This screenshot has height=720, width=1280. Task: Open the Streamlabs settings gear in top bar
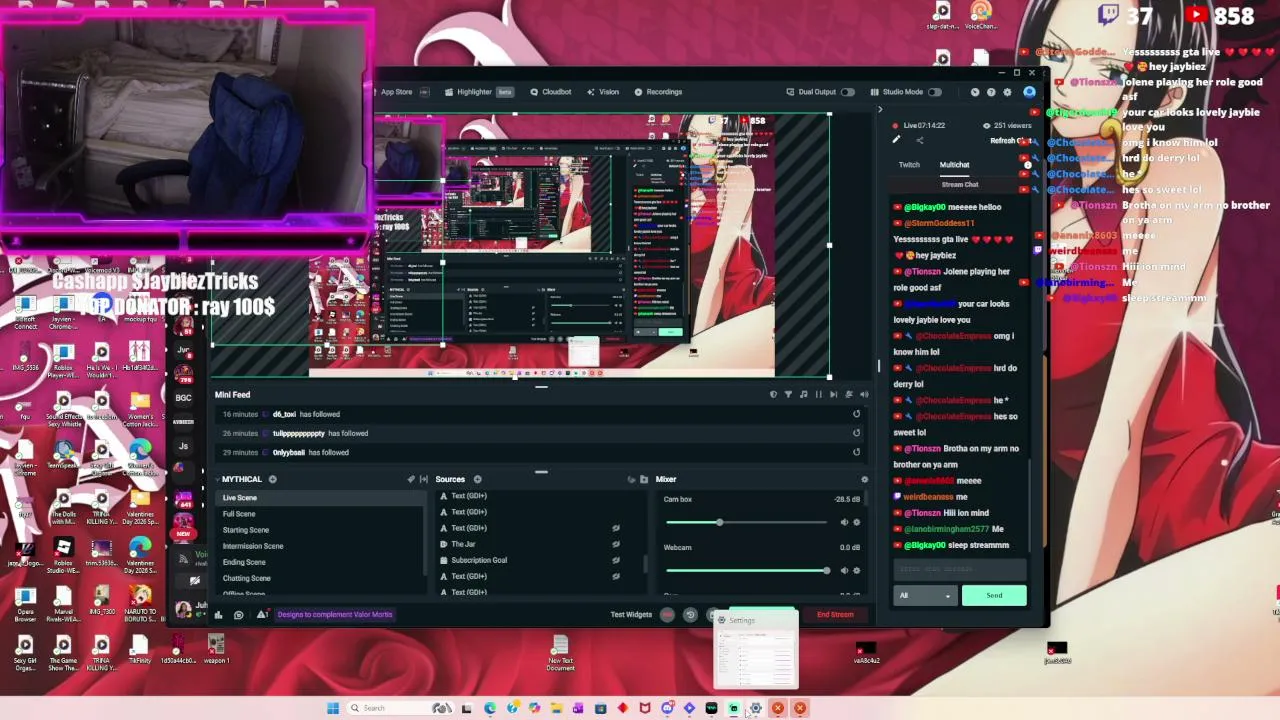[1007, 92]
